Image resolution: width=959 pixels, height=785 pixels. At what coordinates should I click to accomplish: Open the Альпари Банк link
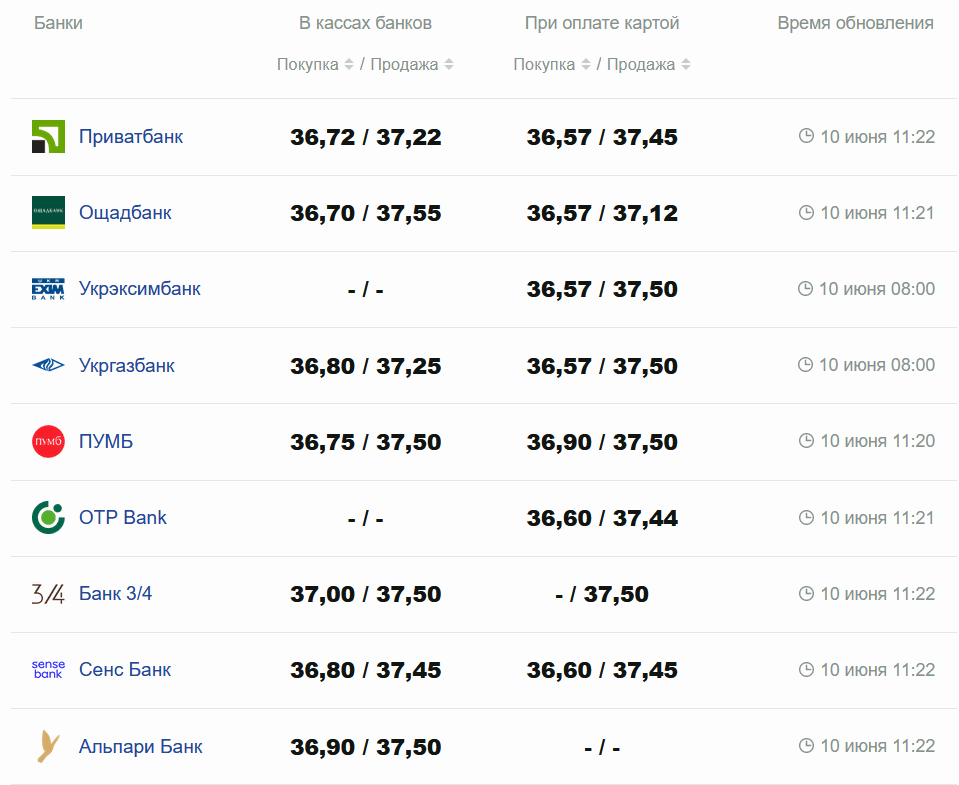[x=141, y=746]
